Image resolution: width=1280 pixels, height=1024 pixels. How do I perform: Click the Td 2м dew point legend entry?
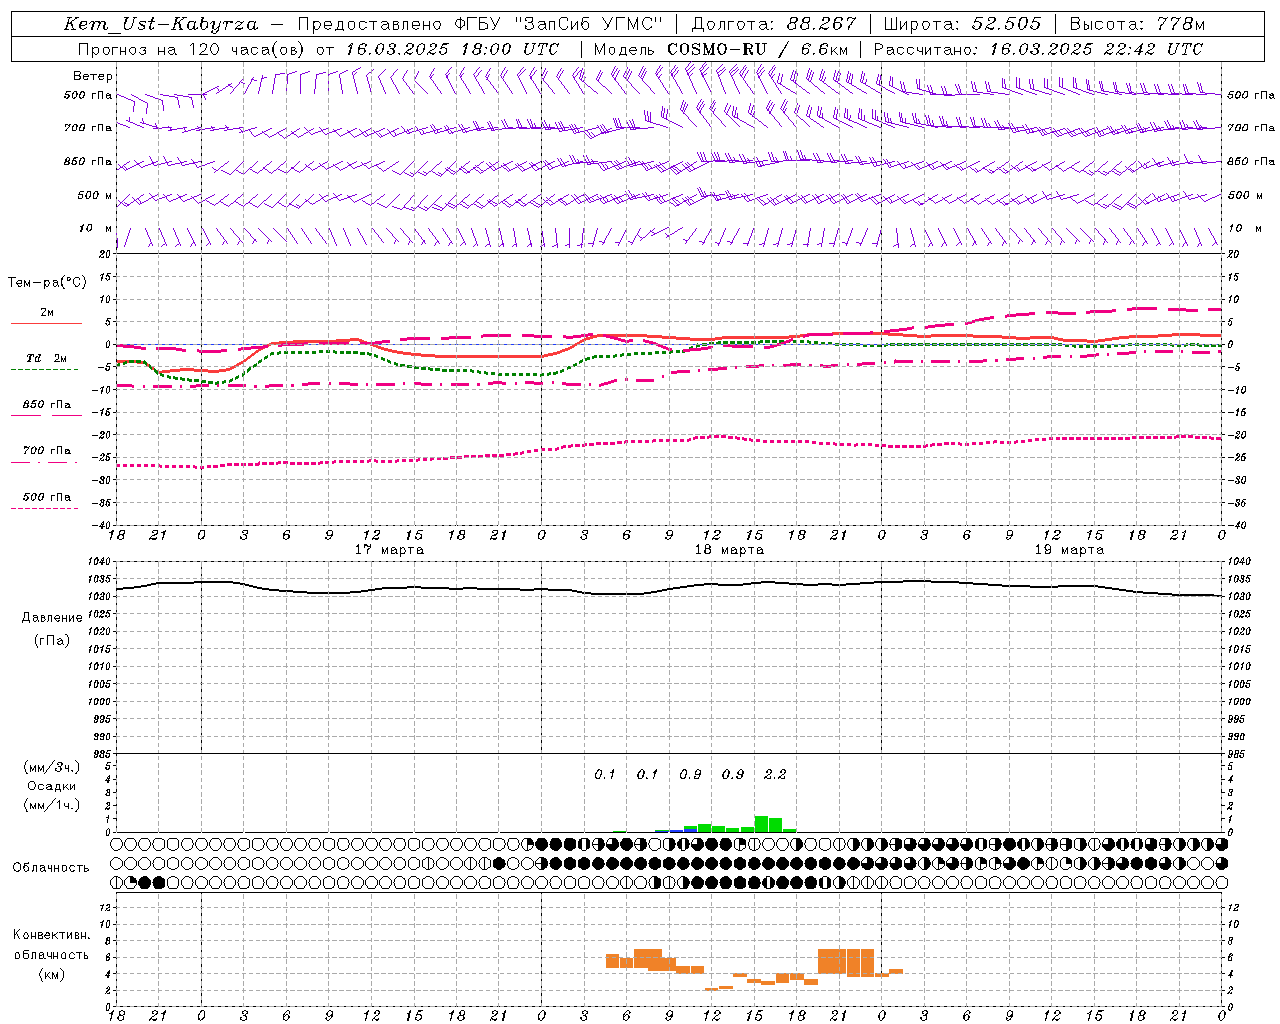pyautogui.click(x=46, y=358)
